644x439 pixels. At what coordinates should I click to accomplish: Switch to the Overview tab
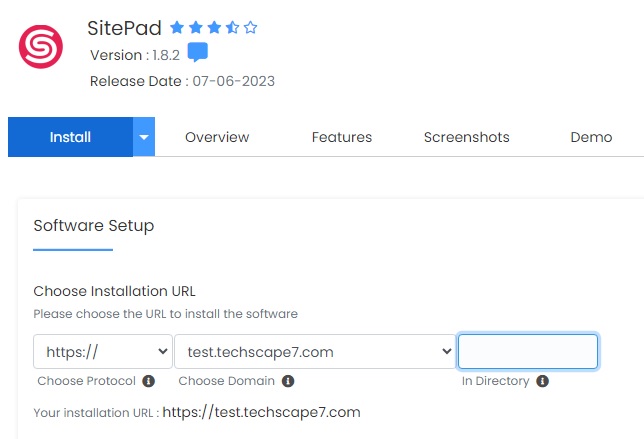217,137
